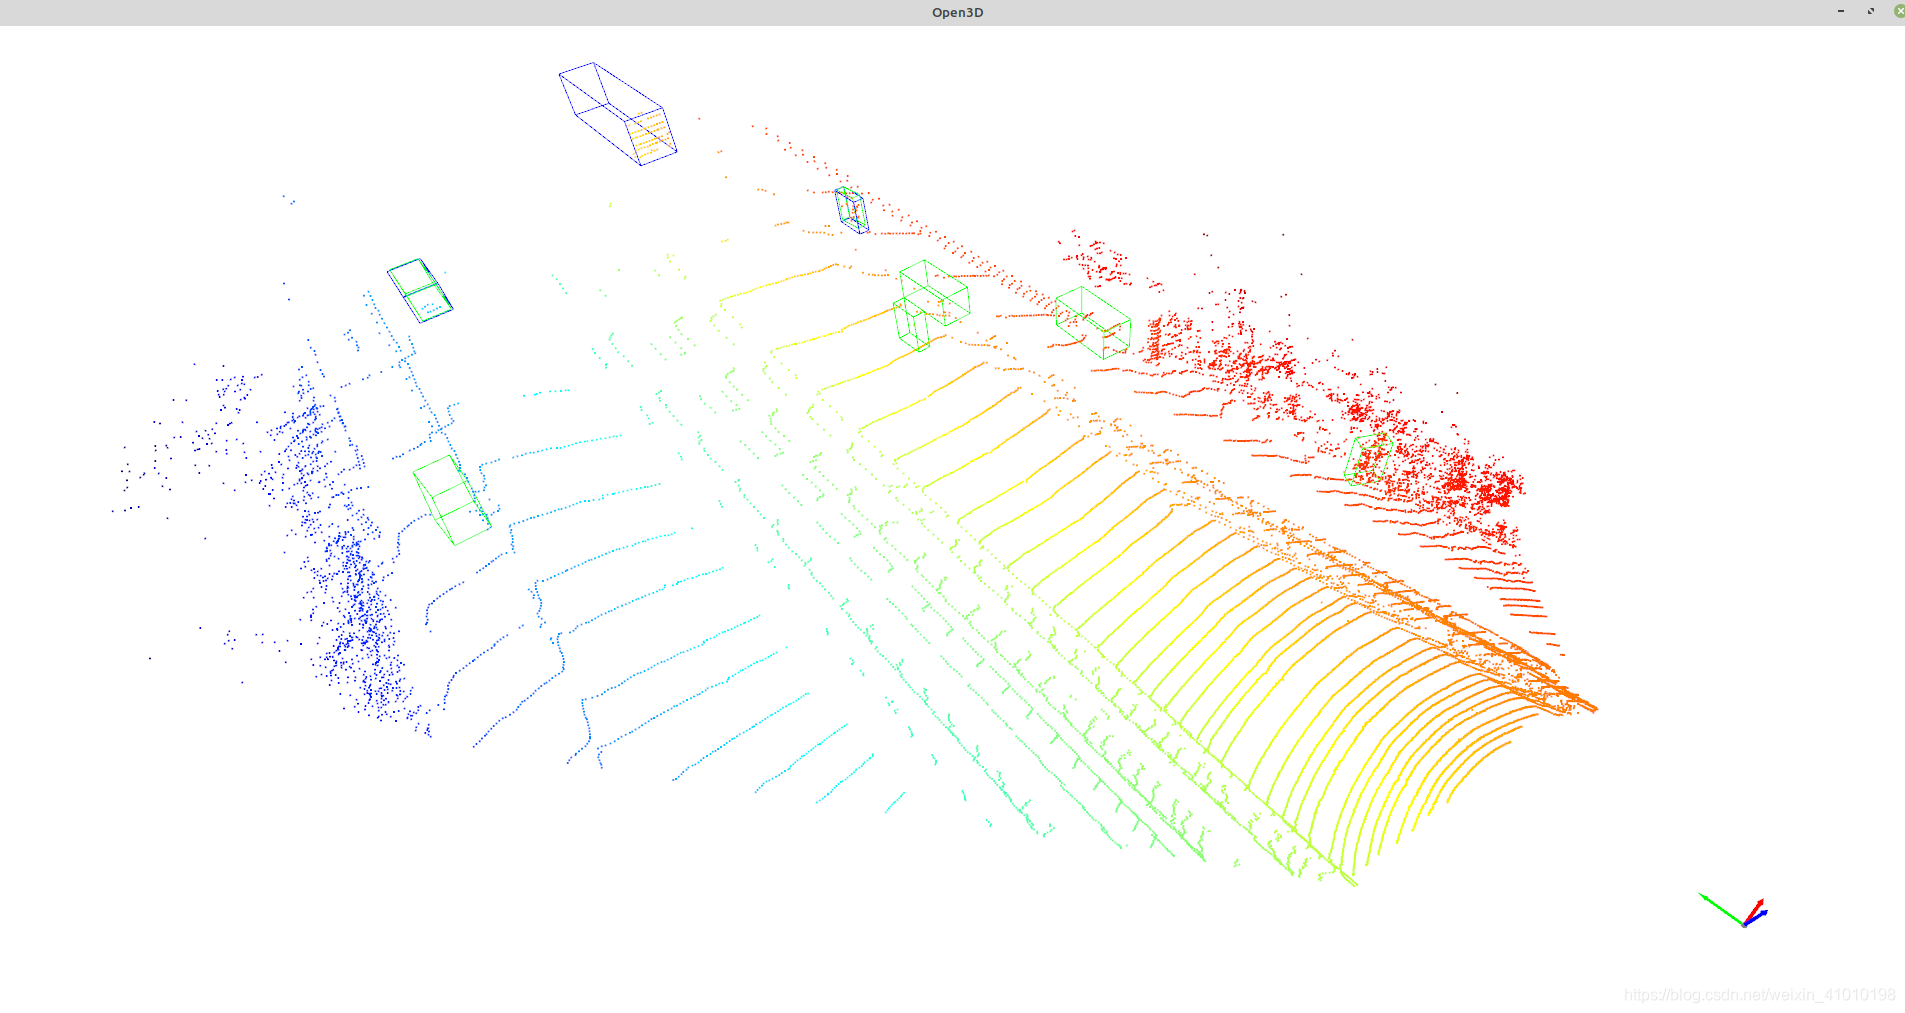Select the green box inside the red point cluster

[1370, 458]
